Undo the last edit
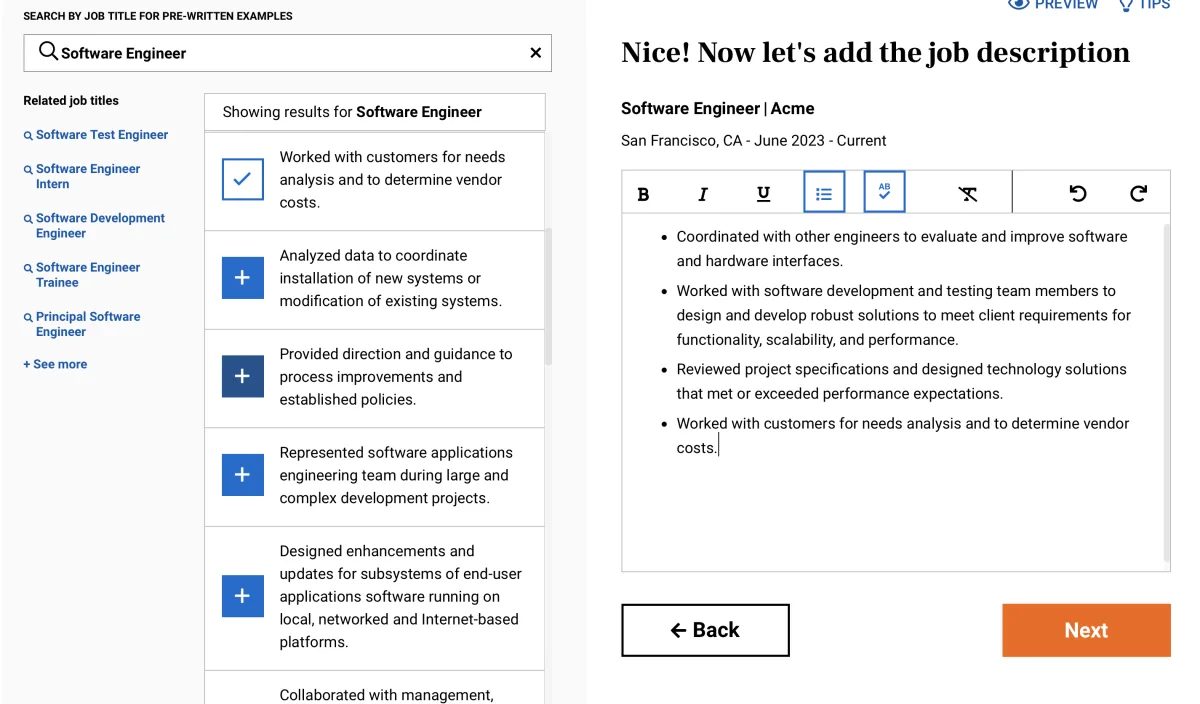 1078,194
